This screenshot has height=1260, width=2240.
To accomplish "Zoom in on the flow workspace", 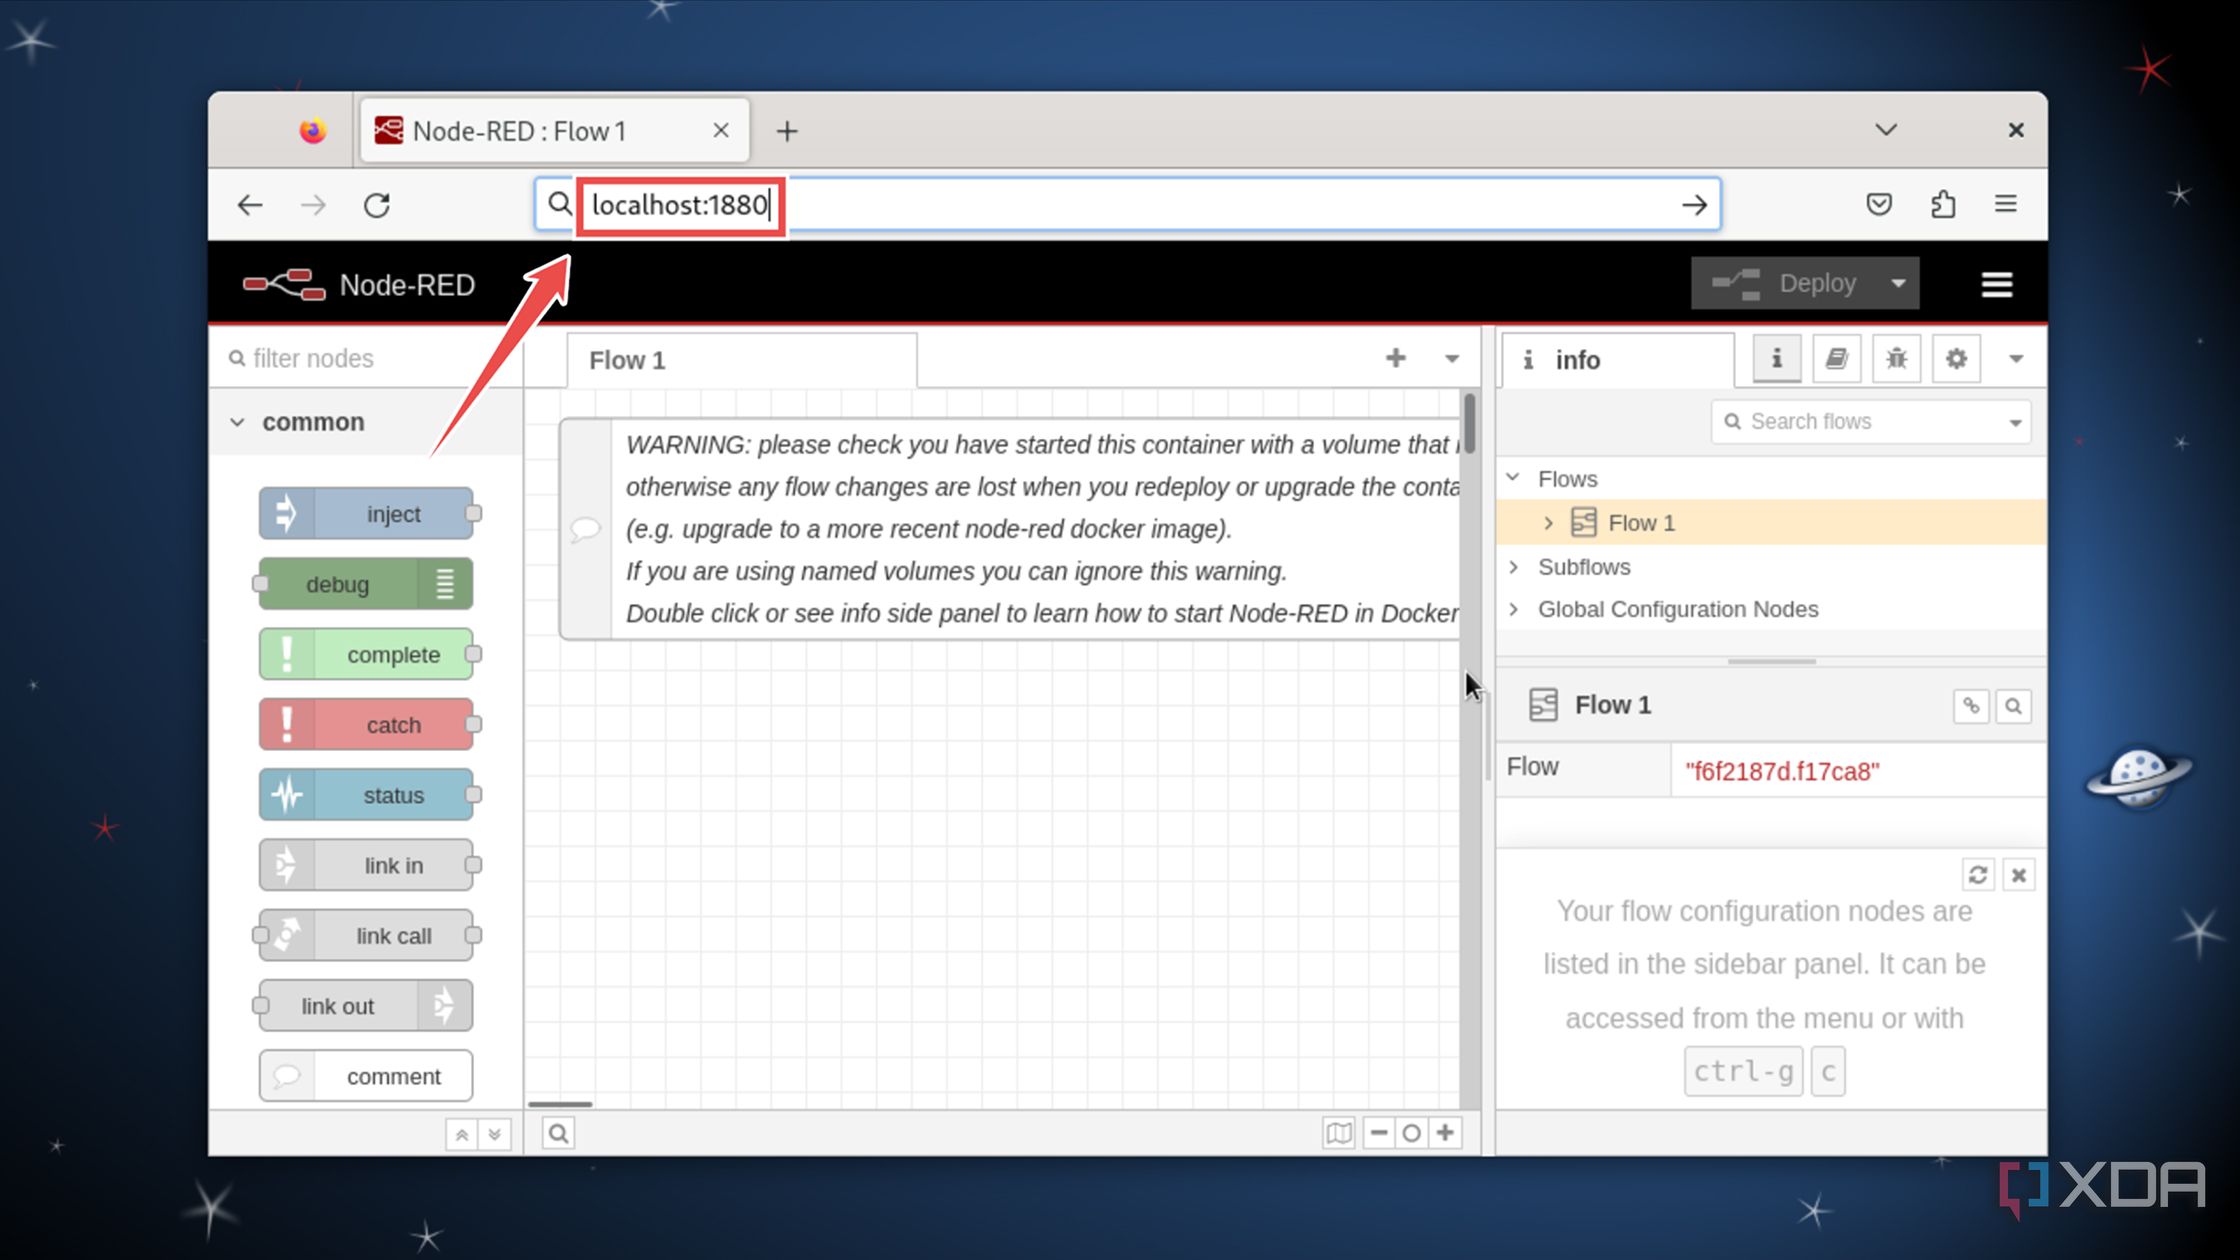I will coord(1446,1132).
